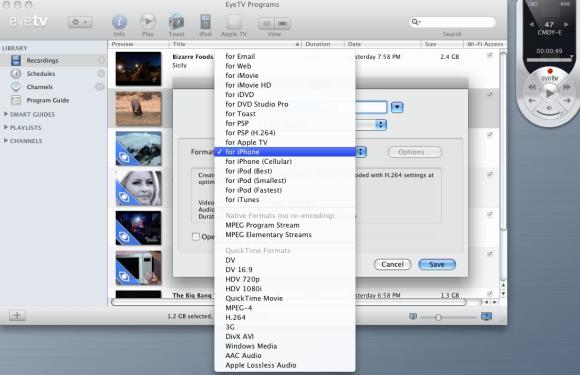Open Program Guide in the sidebar

48,100
